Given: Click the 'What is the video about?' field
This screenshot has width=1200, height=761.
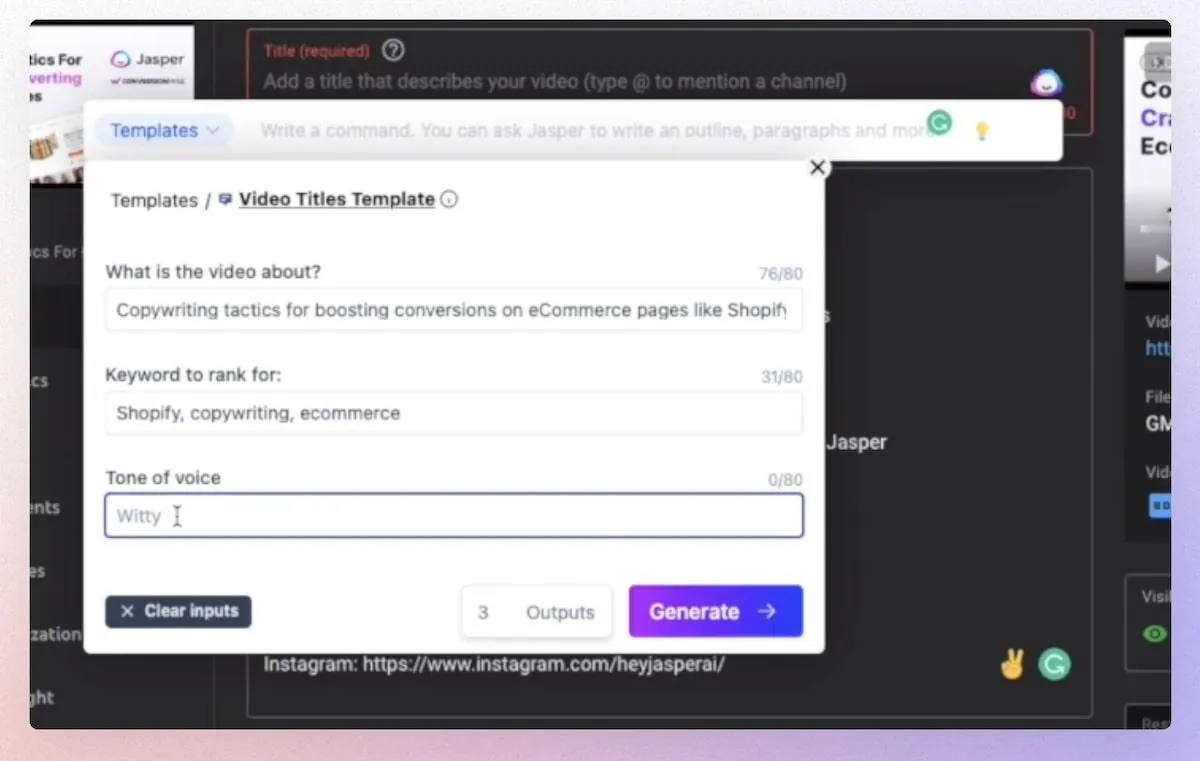Looking at the screenshot, I should (x=454, y=310).
